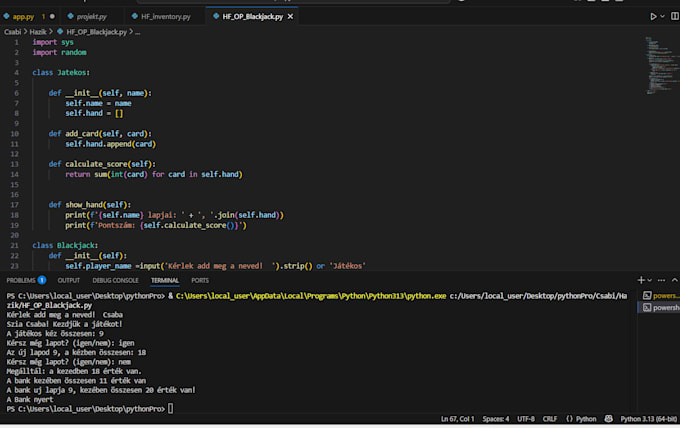Click the self.player_name input line

(x=216, y=266)
